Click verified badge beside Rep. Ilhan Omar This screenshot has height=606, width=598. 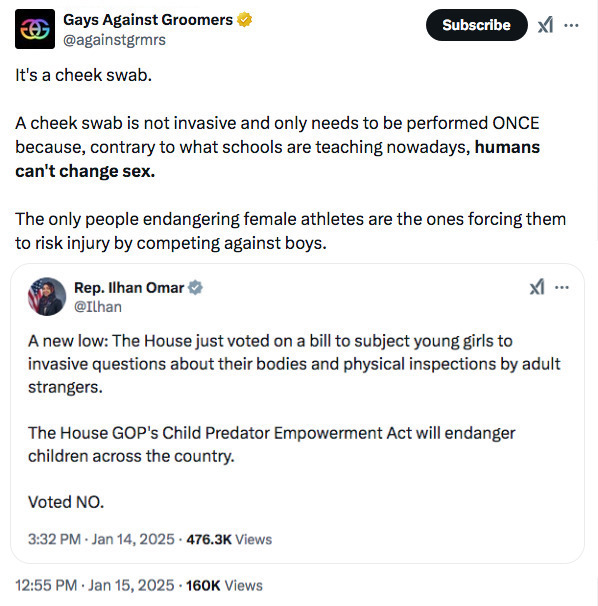pos(195,288)
